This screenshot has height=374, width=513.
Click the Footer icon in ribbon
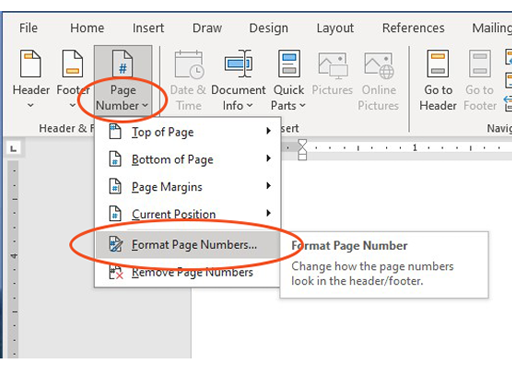pos(72,64)
